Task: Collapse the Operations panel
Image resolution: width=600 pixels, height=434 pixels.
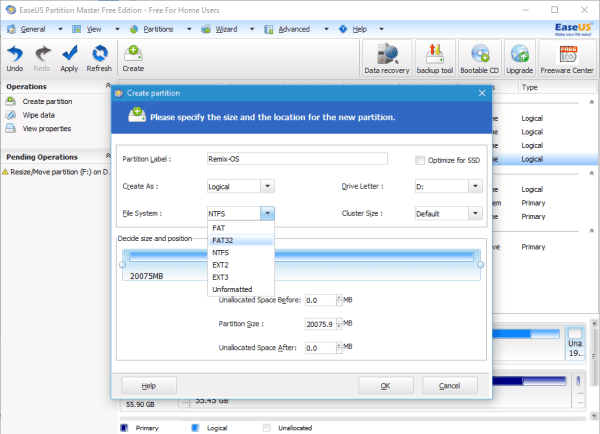Action: click(108, 85)
